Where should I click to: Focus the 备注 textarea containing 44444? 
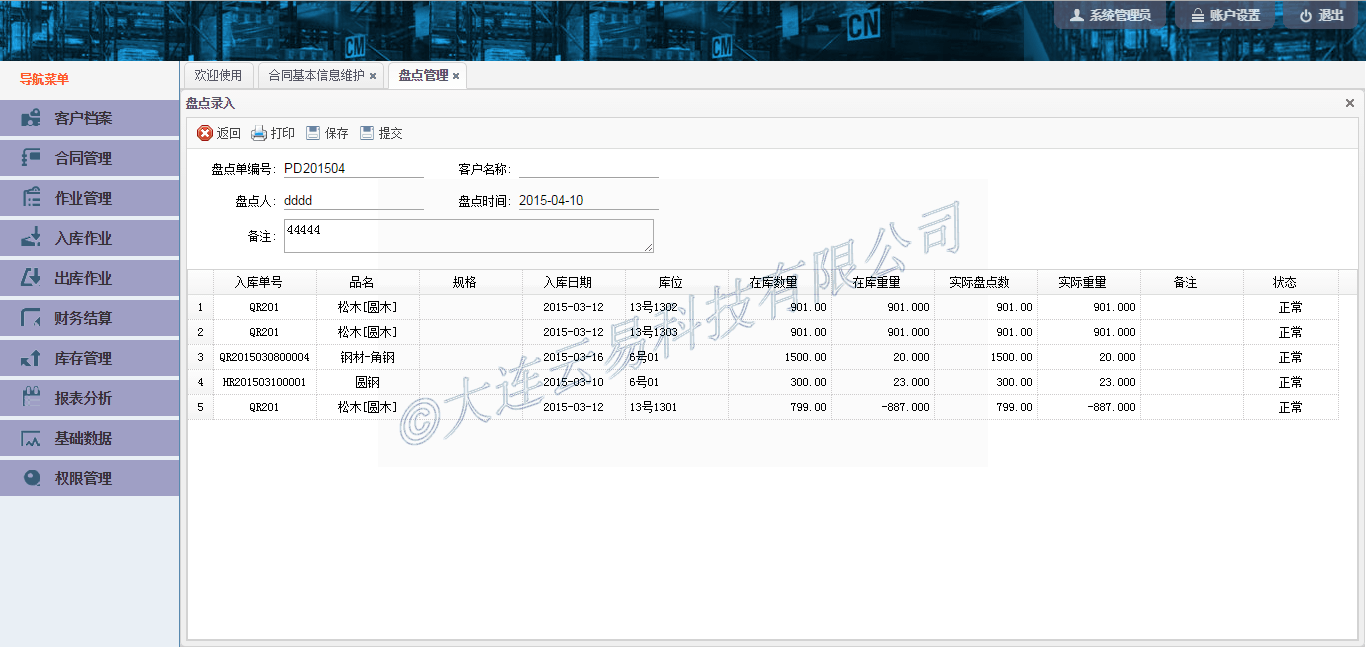point(468,236)
